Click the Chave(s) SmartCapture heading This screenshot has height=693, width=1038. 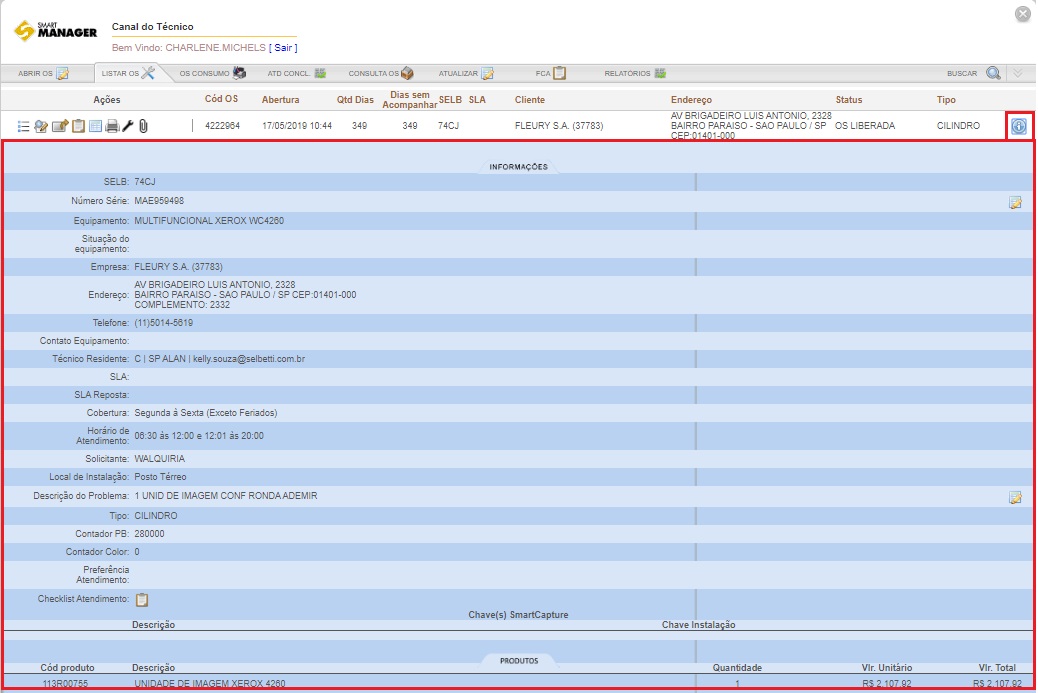pos(518,615)
